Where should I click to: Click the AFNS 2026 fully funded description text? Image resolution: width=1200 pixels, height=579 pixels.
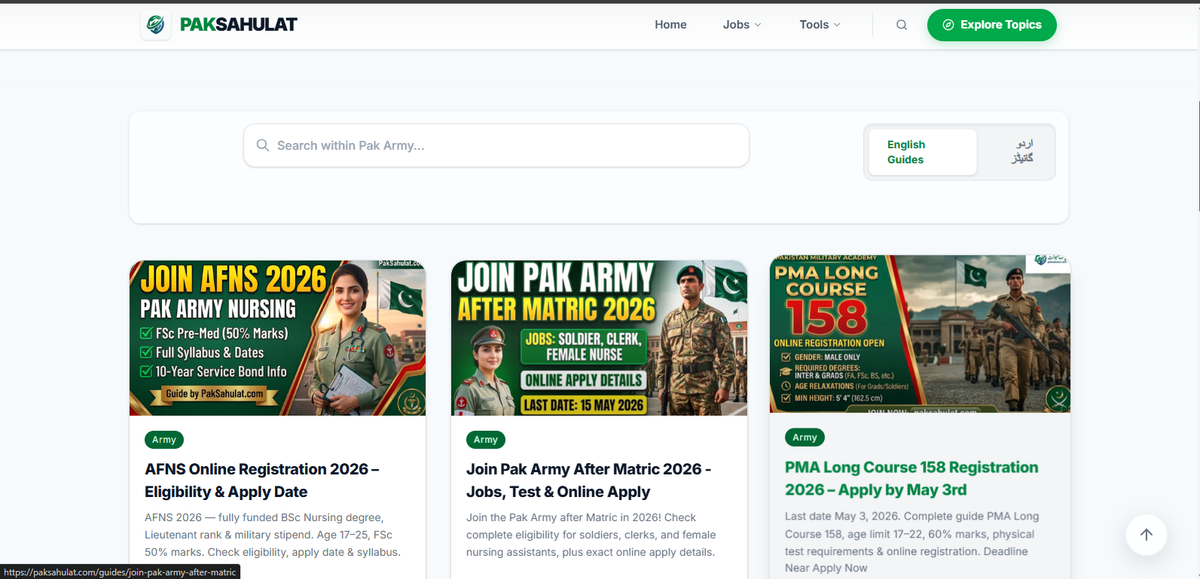[x=273, y=534]
